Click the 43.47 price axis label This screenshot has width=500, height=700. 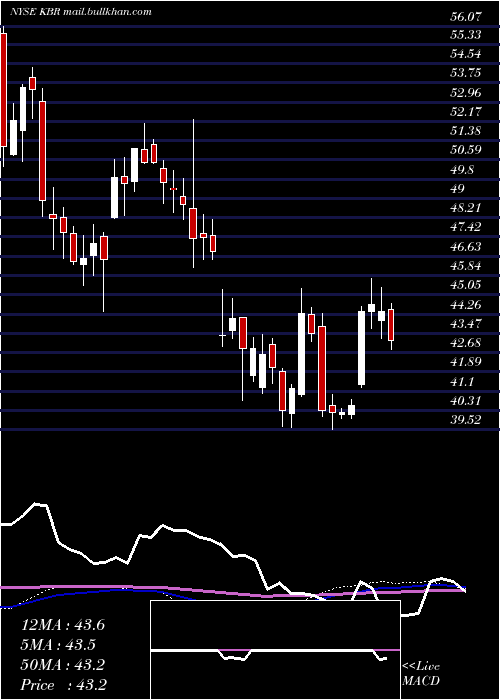[466, 323]
